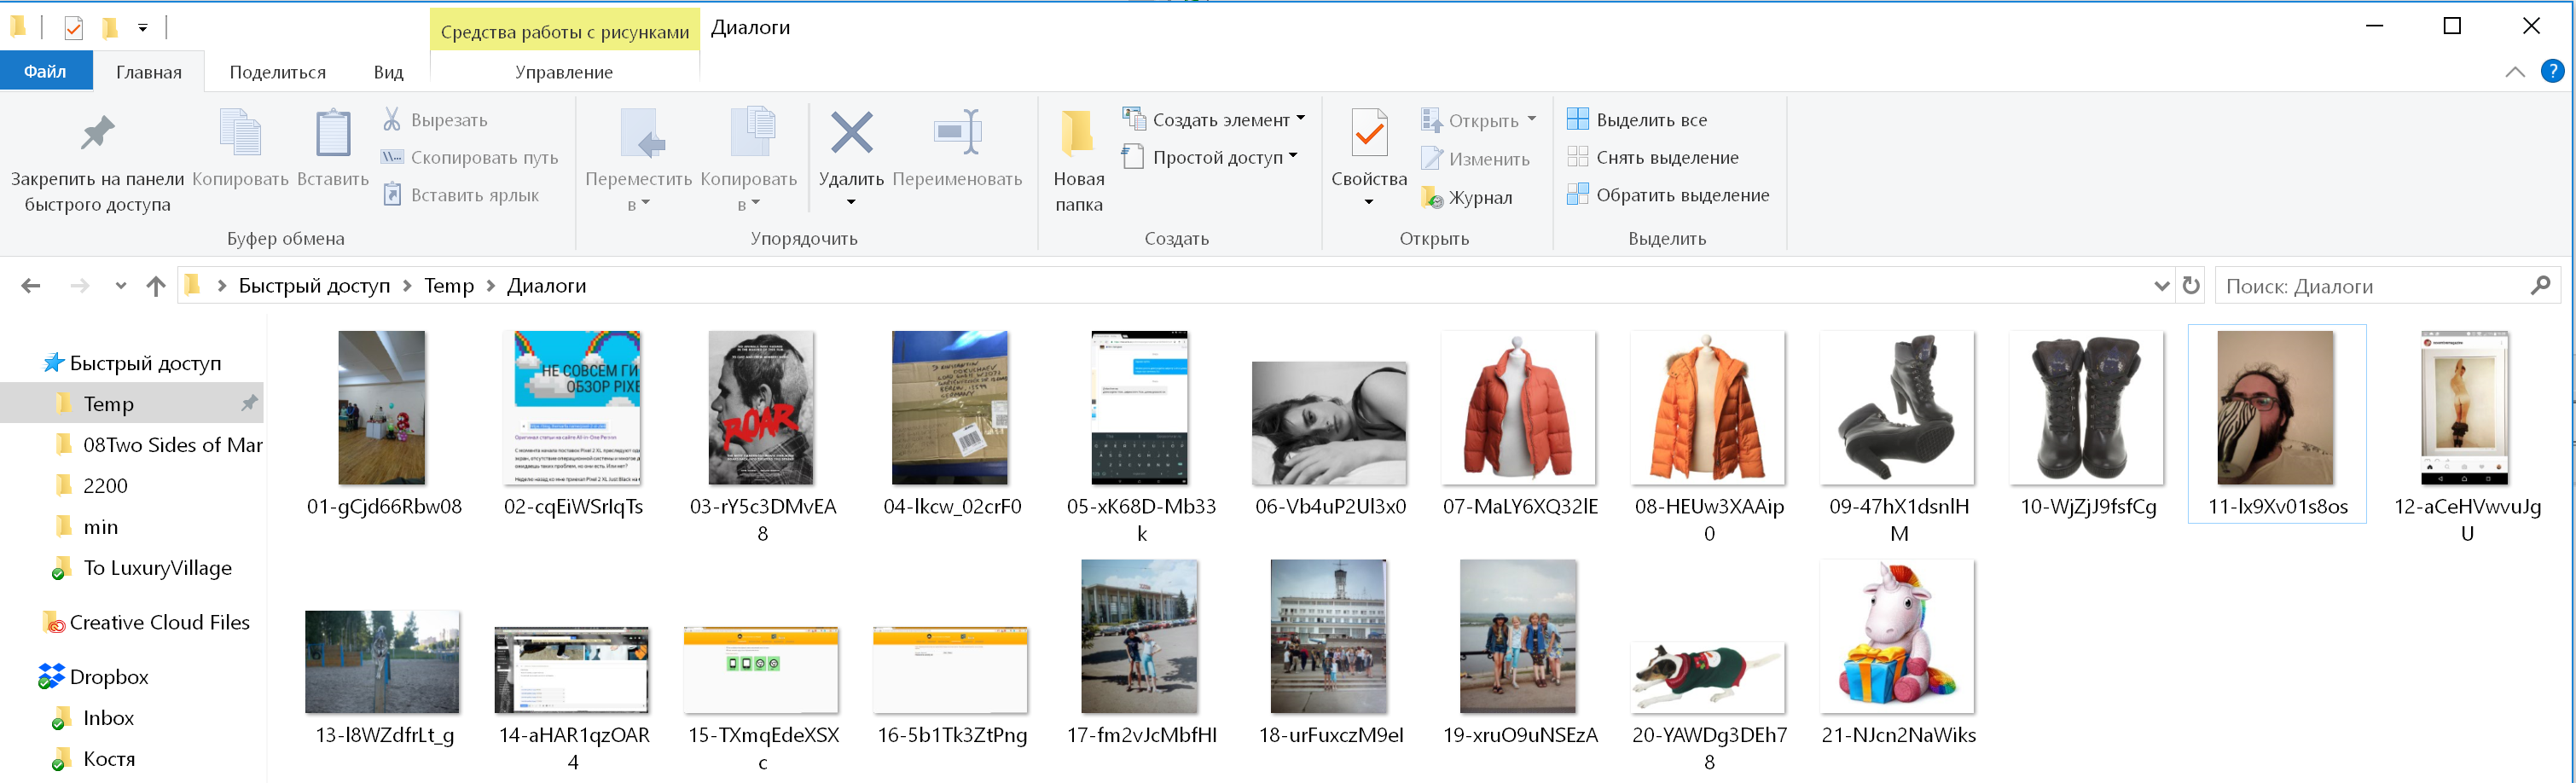
Task: Select thumbnail 01-gCjd66Rbw08
Action: pos(382,408)
